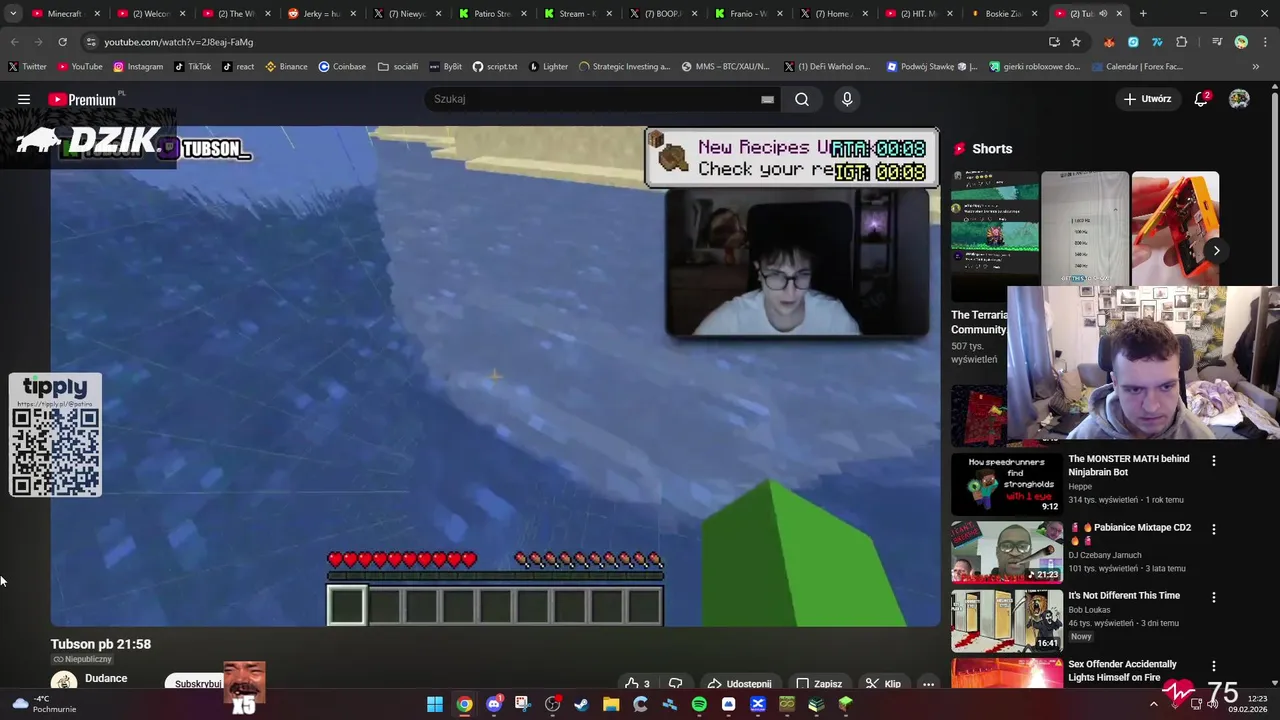Image resolution: width=1280 pixels, height=720 pixels.
Task: Start voice search with microphone icon
Action: click(847, 99)
